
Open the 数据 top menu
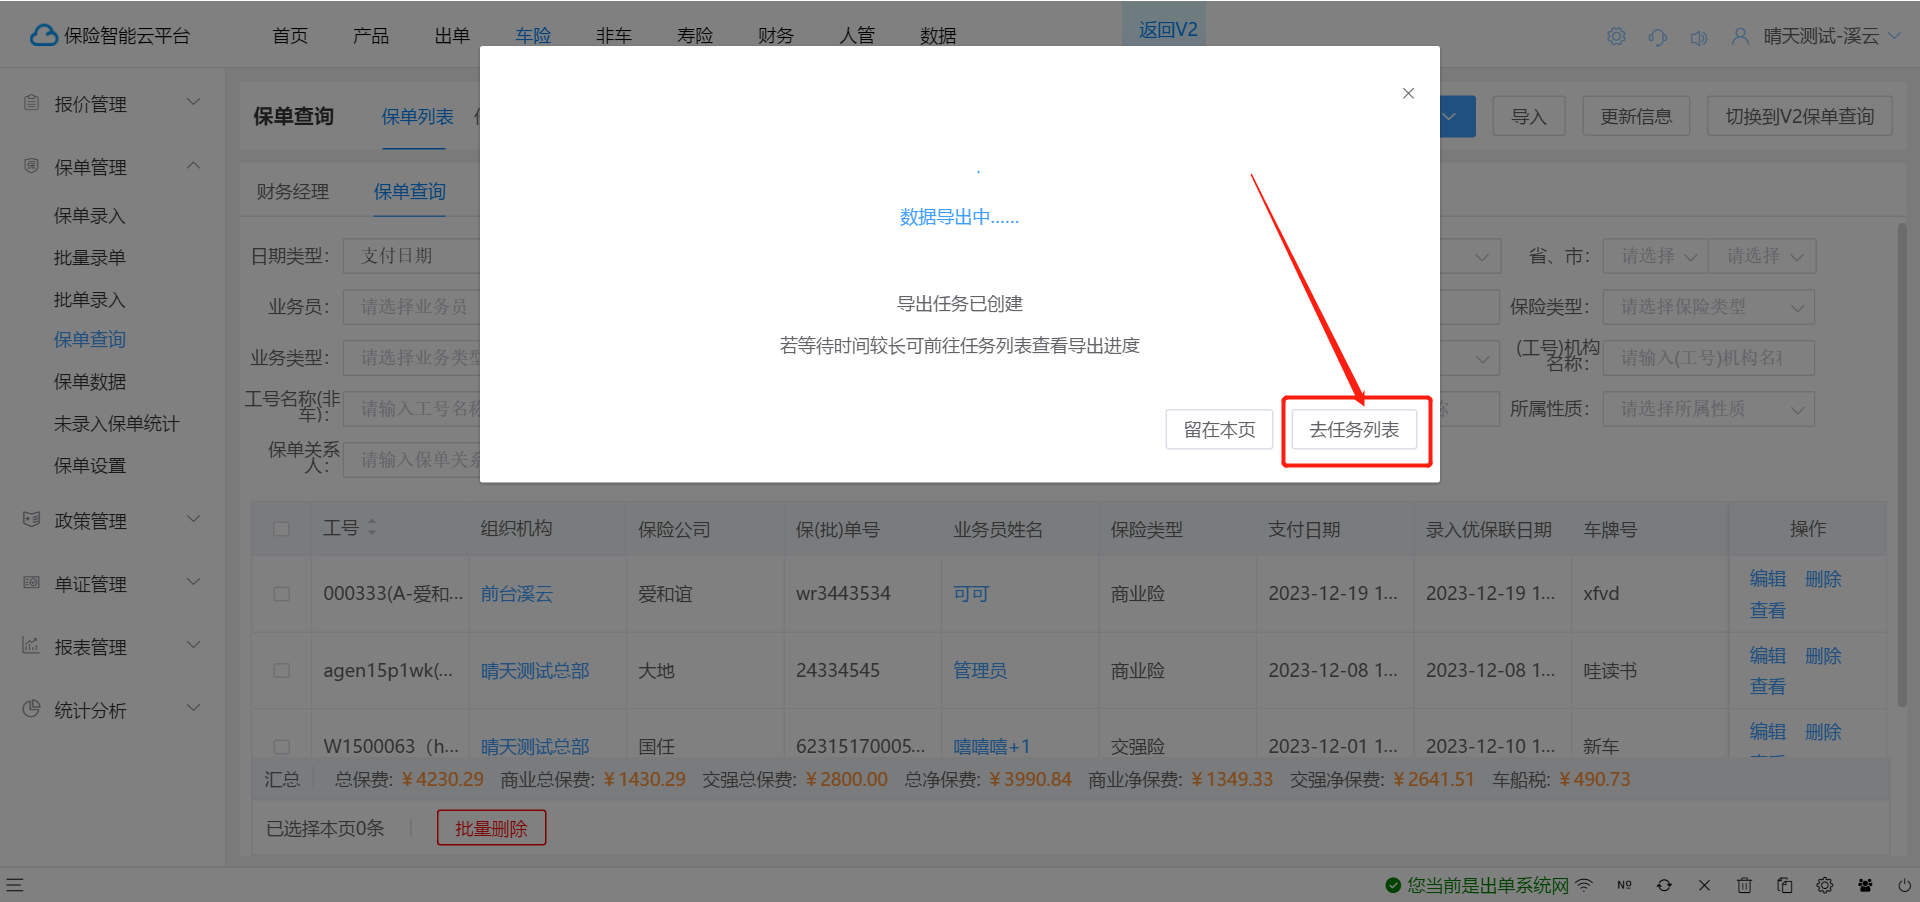coord(938,36)
